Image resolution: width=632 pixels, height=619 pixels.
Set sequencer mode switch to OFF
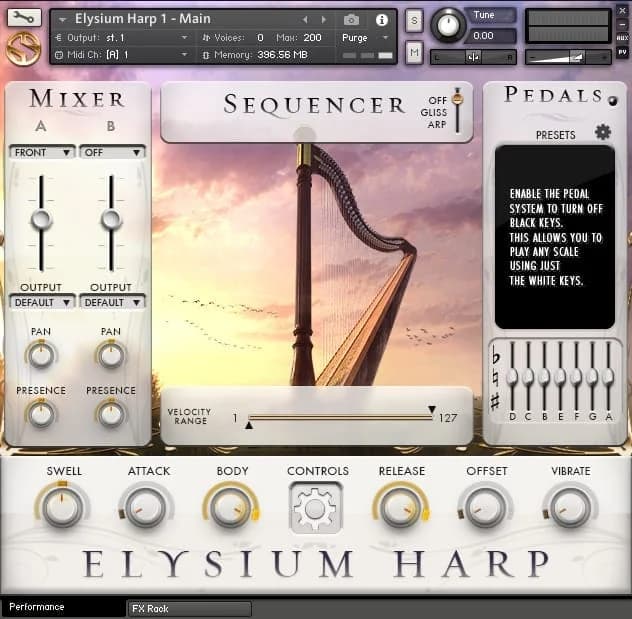tap(438, 100)
